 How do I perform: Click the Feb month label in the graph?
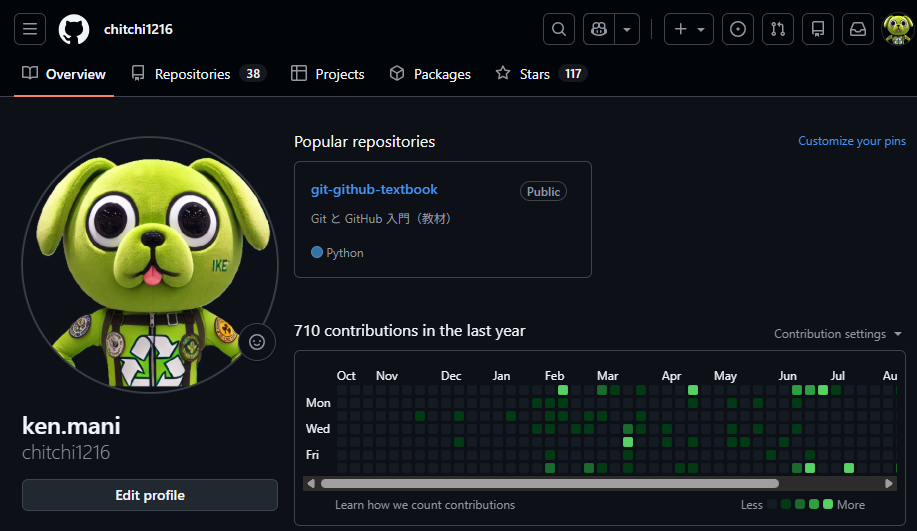(x=554, y=375)
